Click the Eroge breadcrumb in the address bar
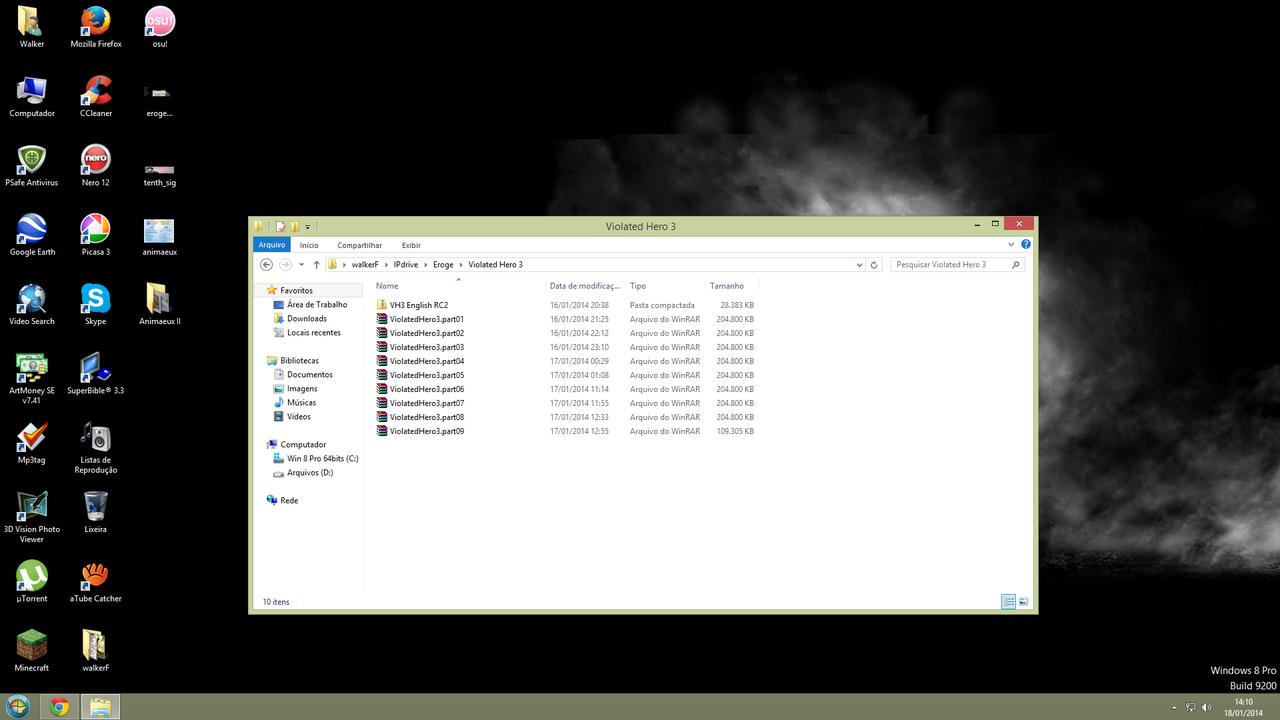Screen dimensions: 1280x720 tap(443, 265)
